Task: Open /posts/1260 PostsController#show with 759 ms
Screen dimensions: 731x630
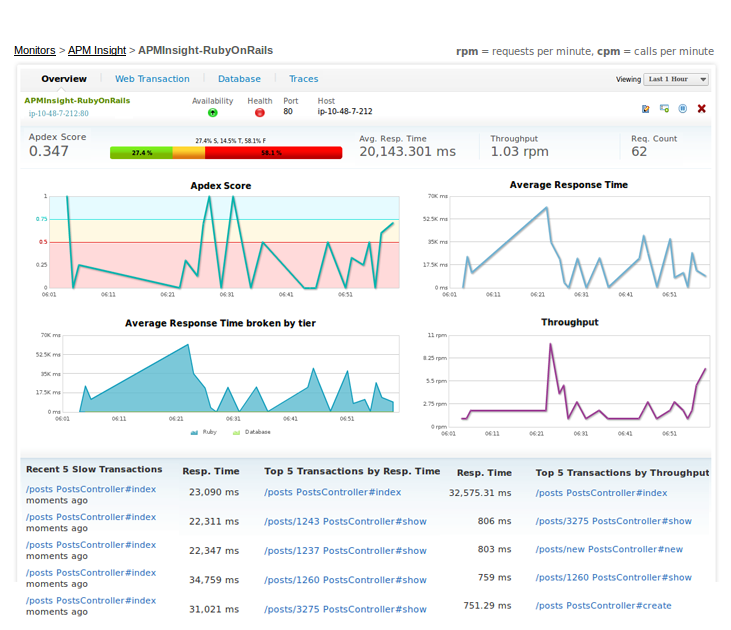Action: (x=345, y=580)
